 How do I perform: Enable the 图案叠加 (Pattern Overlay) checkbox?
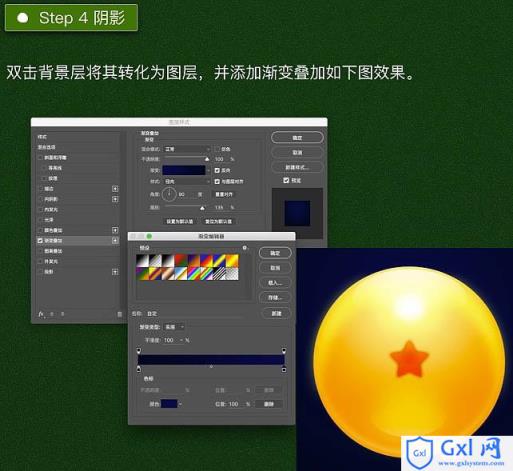point(40,251)
